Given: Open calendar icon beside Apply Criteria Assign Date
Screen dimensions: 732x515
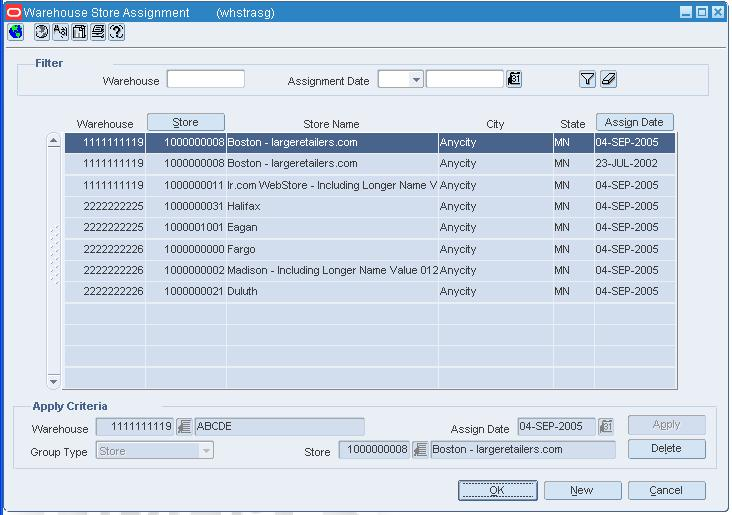Looking at the screenshot, I should 605,427.
